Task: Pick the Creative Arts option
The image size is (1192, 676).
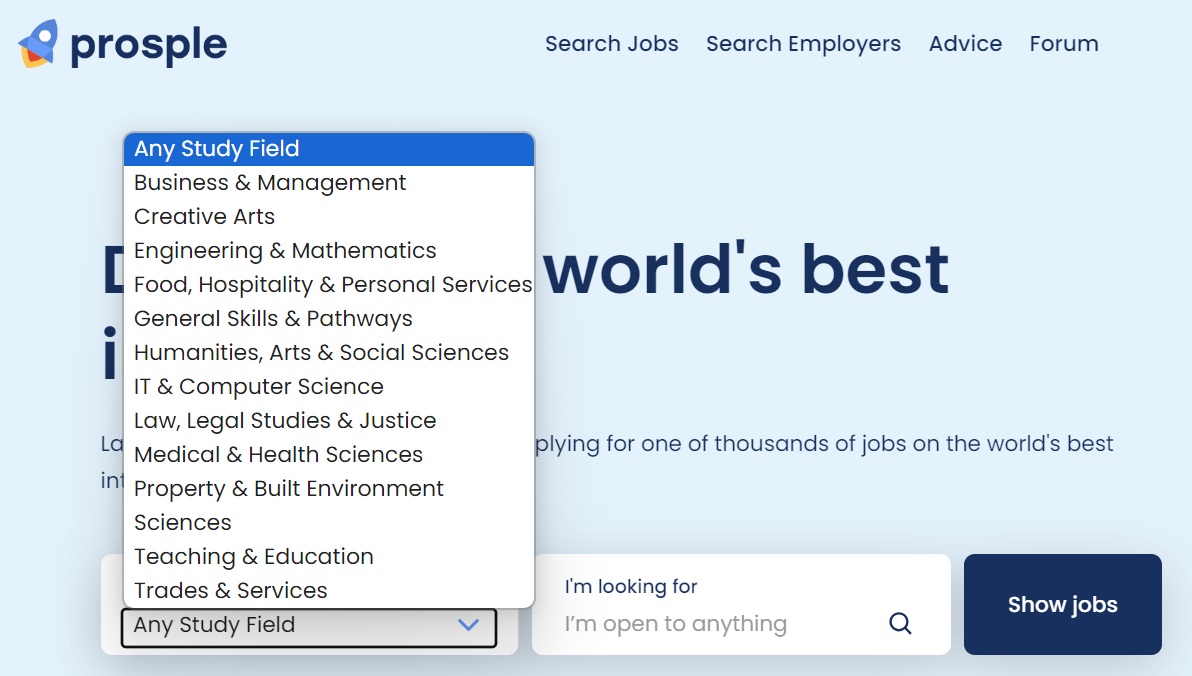Action: coord(328,217)
